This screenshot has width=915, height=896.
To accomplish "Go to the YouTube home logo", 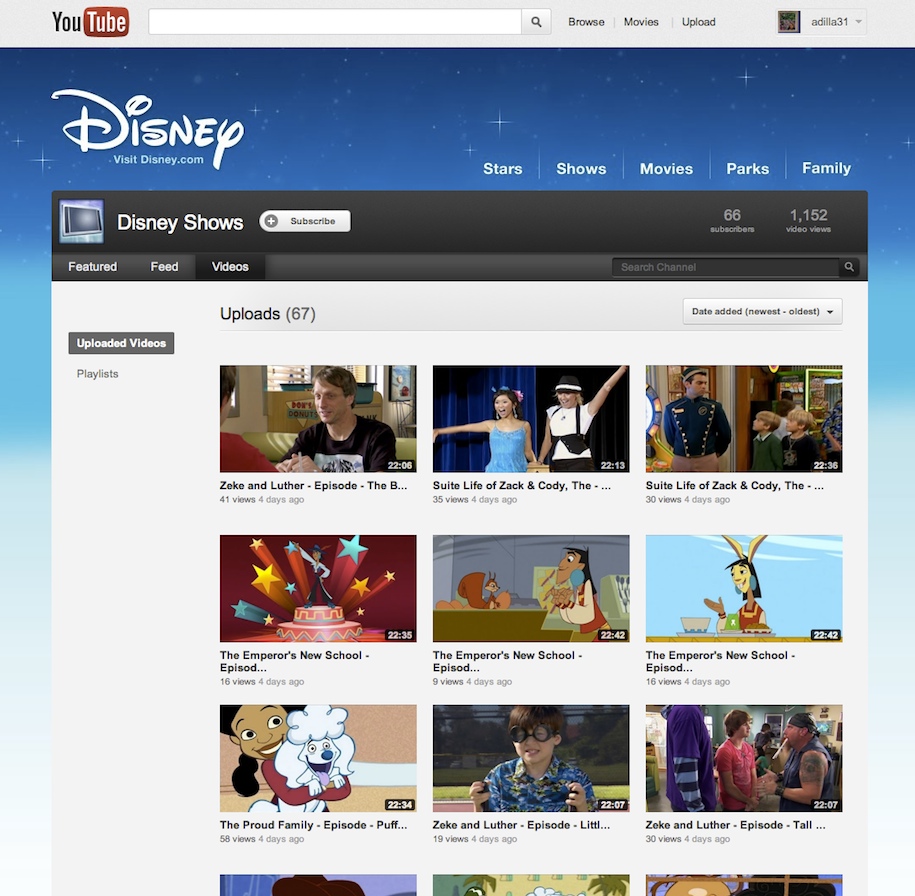I will [x=90, y=22].
